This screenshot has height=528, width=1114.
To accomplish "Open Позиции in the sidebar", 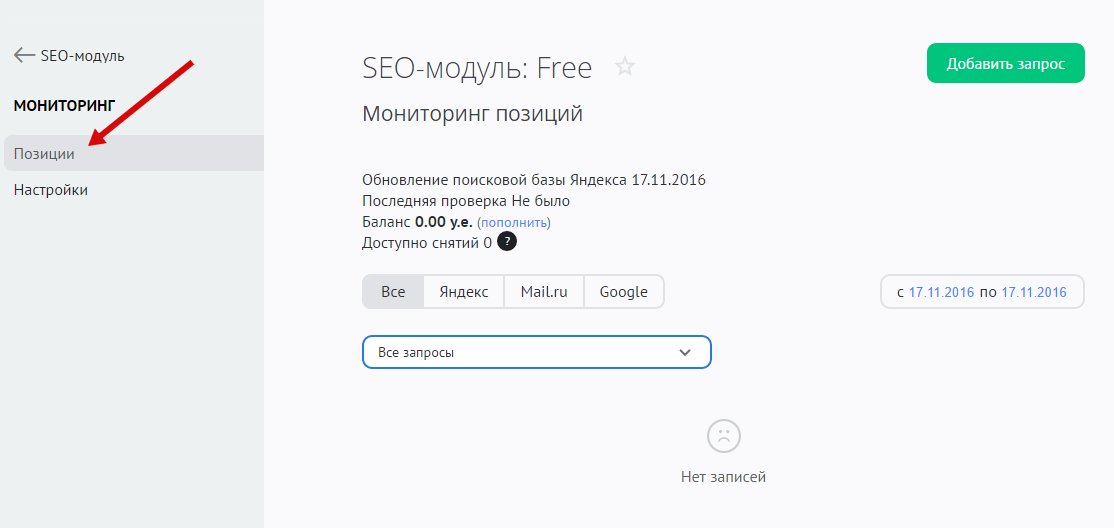I will point(44,154).
